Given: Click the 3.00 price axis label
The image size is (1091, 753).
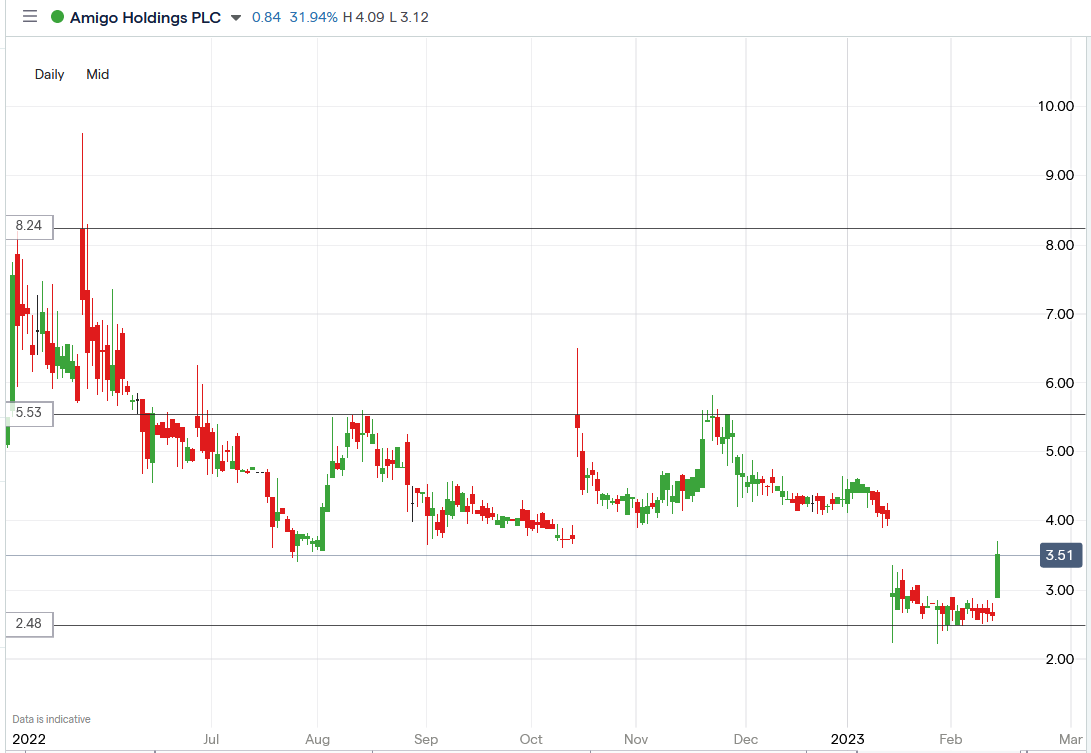Looking at the screenshot, I should [1059, 590].
